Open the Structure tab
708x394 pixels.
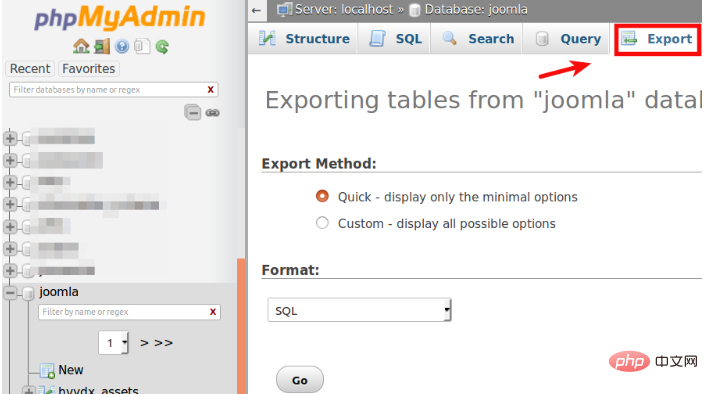click(x=304, y=39)
